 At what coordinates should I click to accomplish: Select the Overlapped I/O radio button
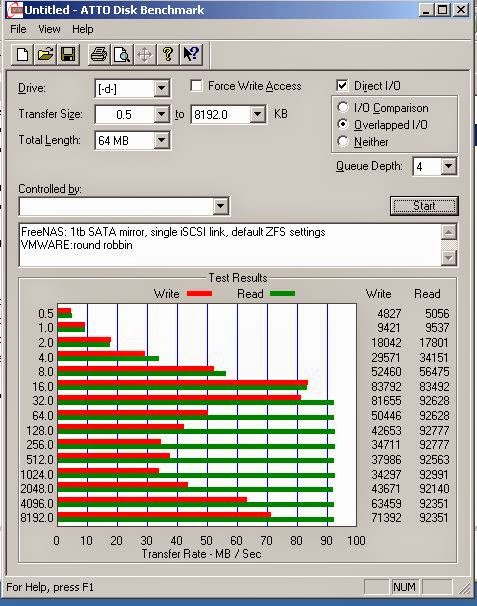click(x=342, y=124)
